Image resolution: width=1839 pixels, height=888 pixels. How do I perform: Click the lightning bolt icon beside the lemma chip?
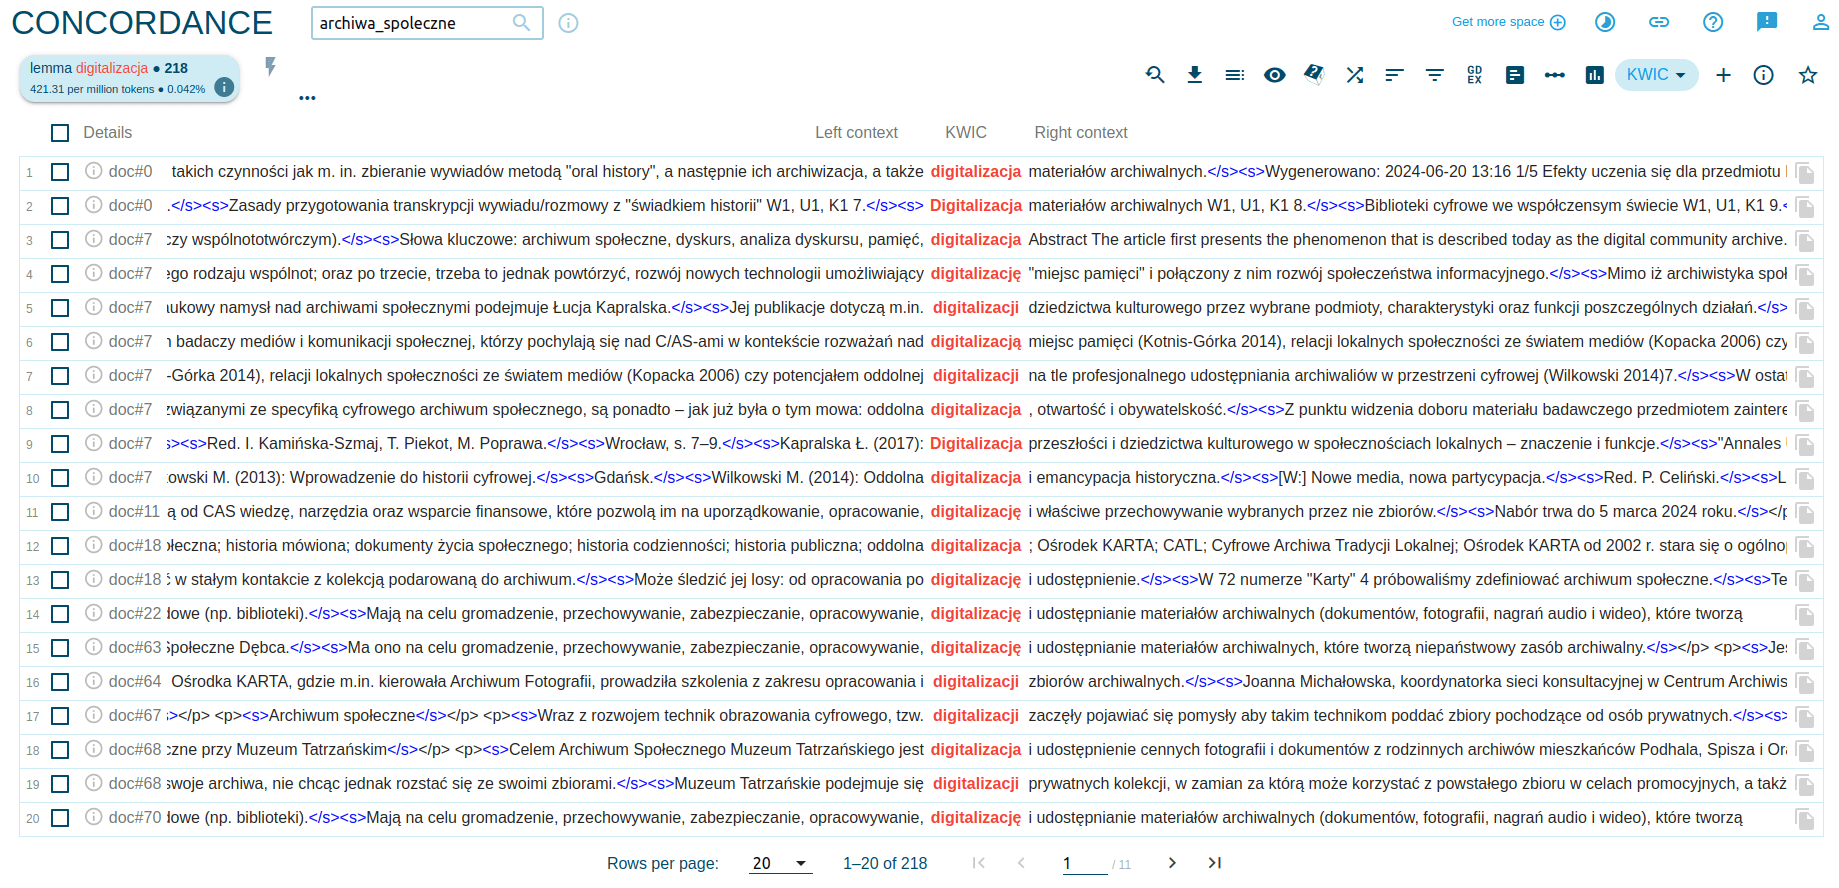pyautogui.click(x=270, y=66)
